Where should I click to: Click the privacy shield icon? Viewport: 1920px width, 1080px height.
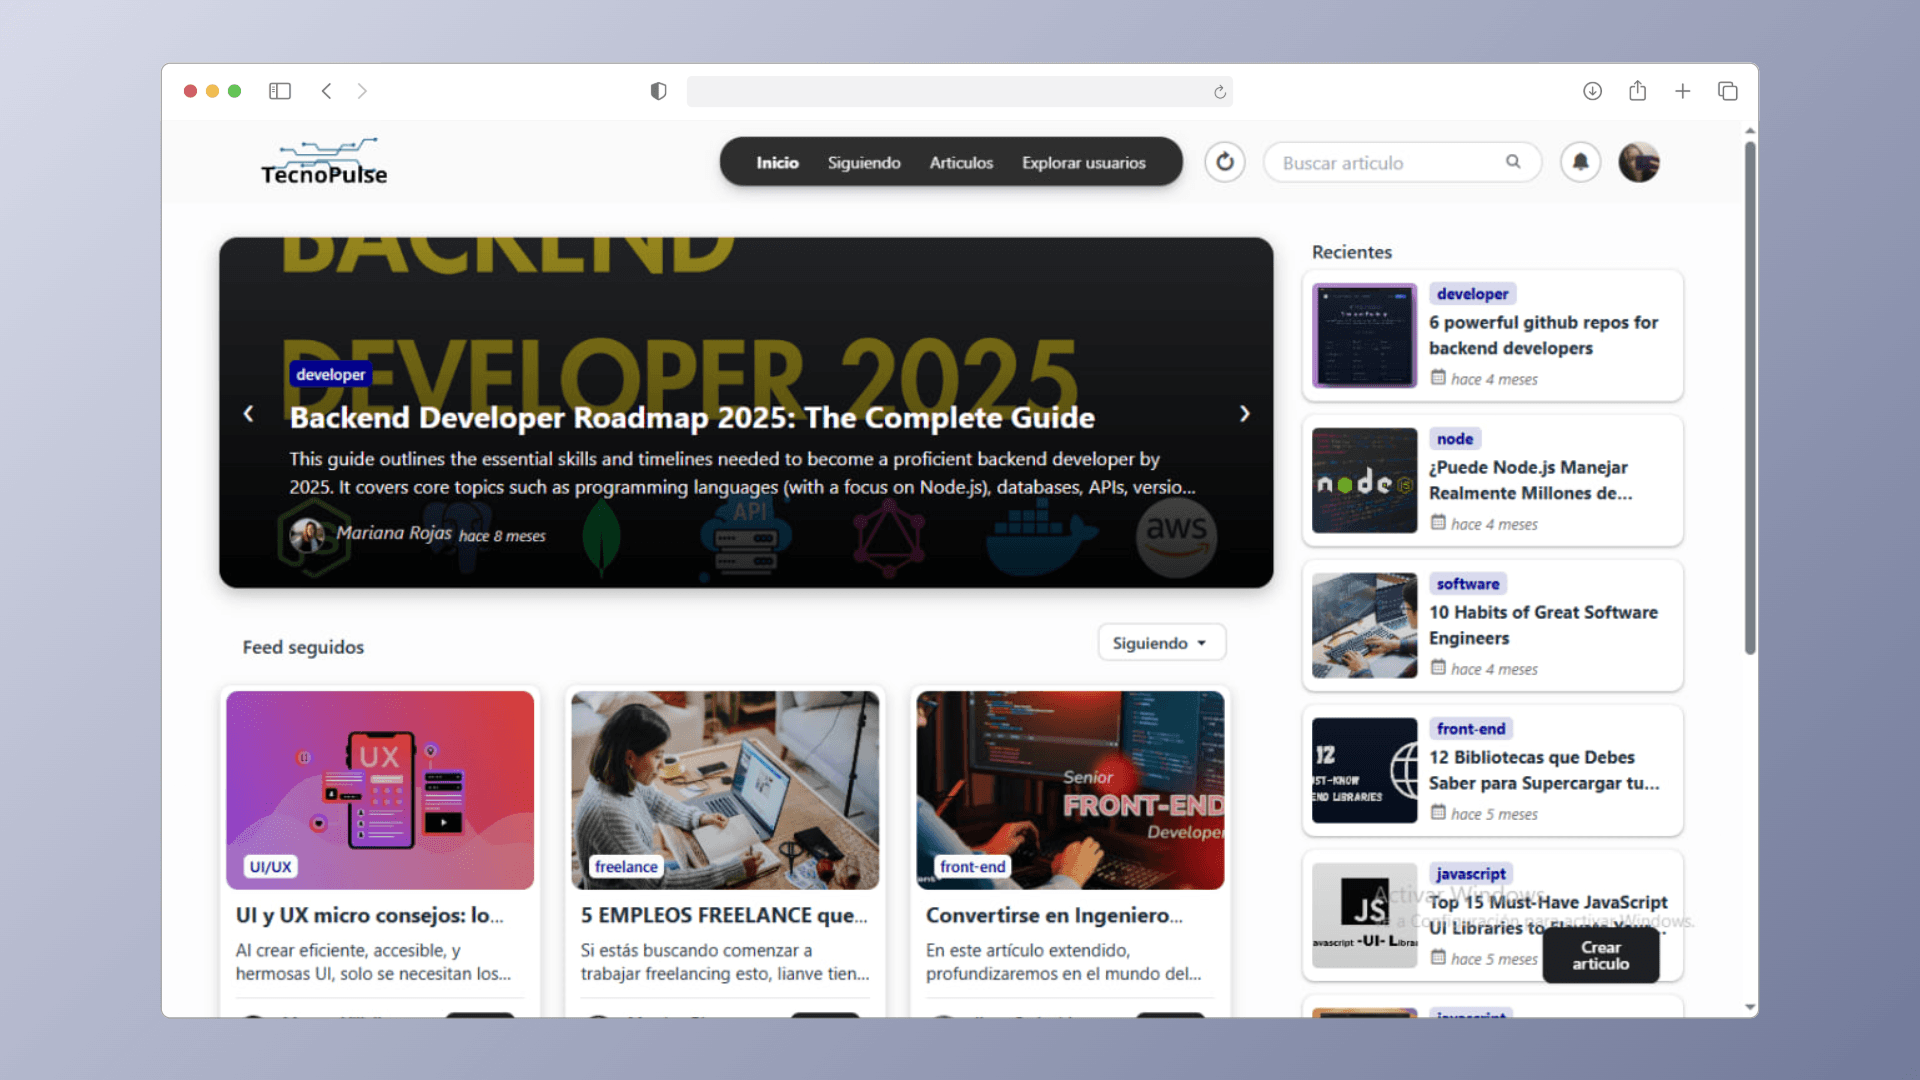coord(658,91)
